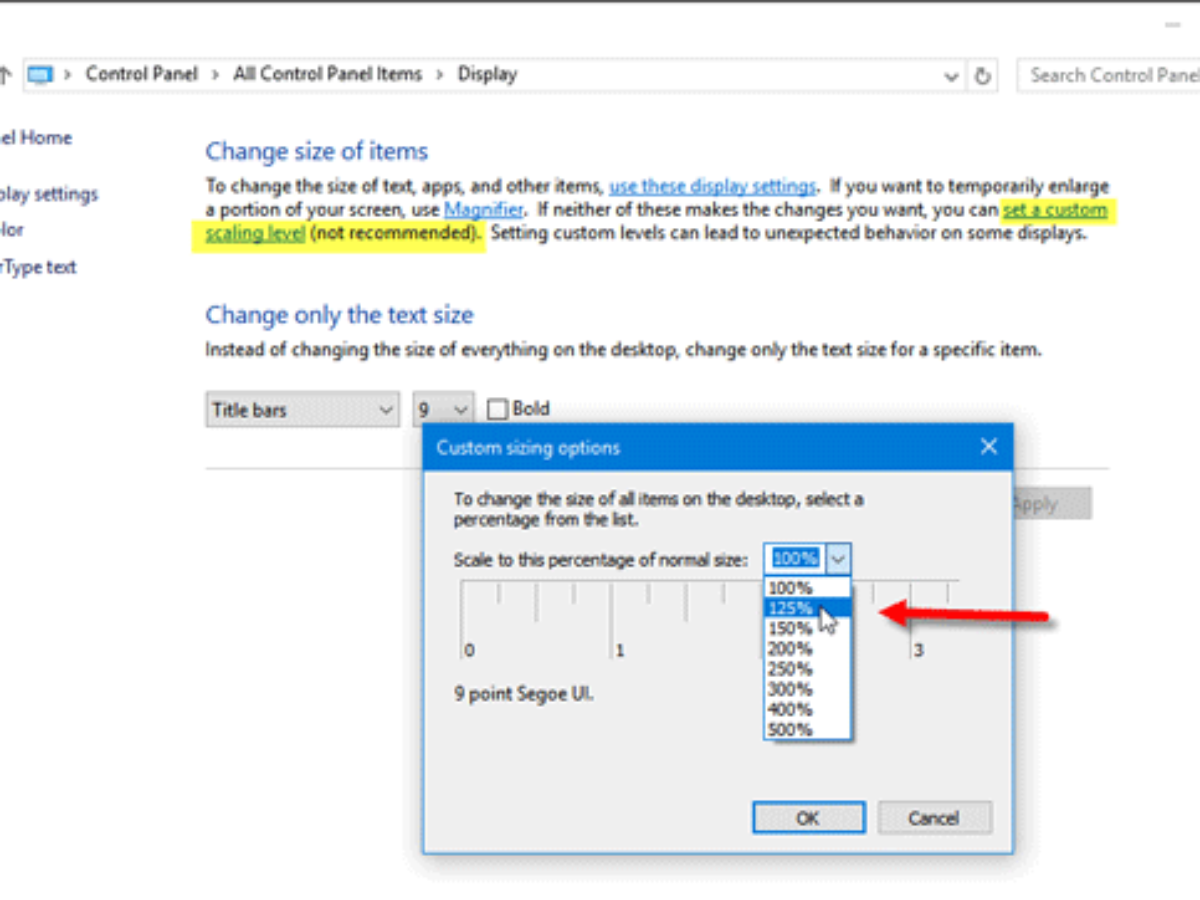Click the monitor icon in address bar
The width and height of the screenshot is (1200, 900).
click(40, 75)
